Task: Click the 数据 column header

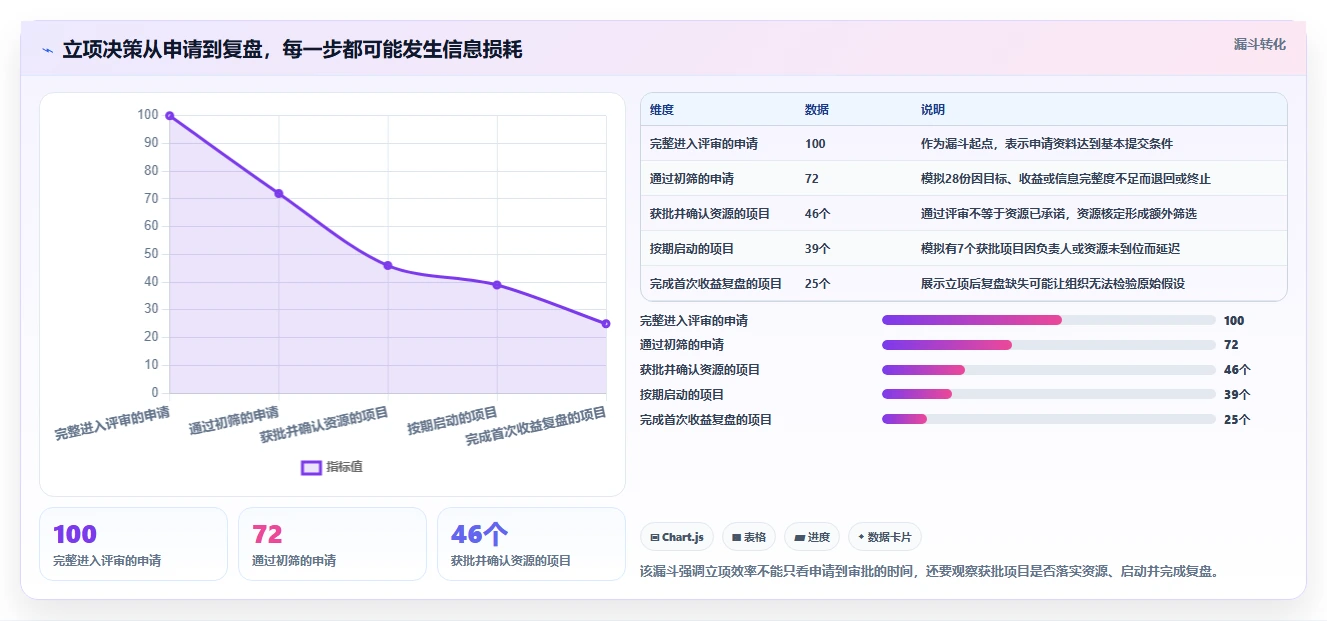Action: [x=817, y=110]
